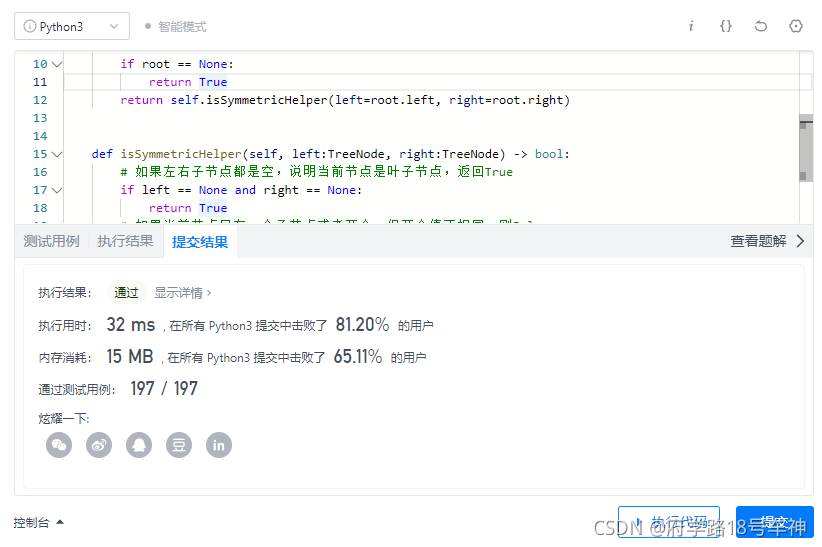Collapse the code fold at line 10
Screen dimensions: 822x547
pyautogui.click(x=57, y=64)
